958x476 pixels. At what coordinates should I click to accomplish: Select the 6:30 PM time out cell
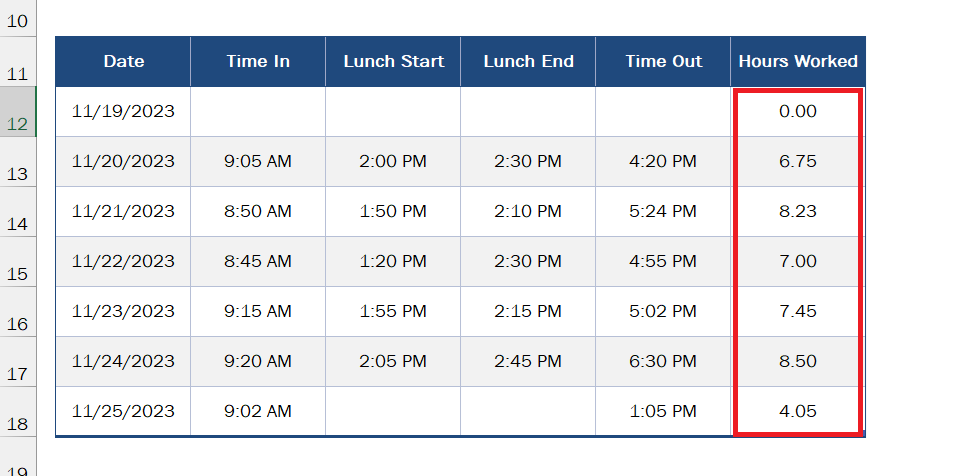pos(663,361)
